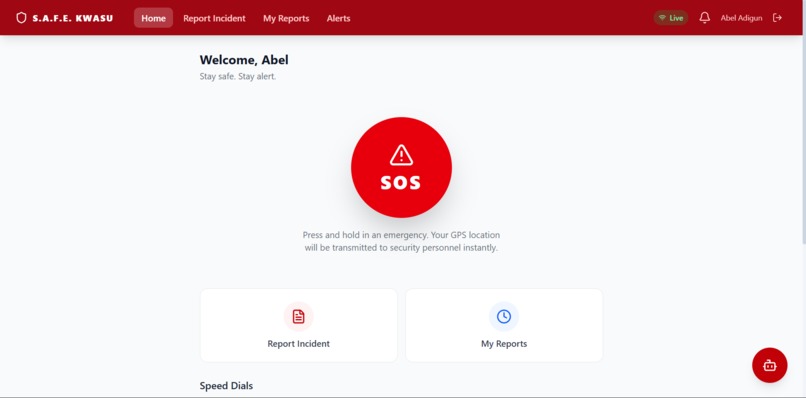Screen dimensions: 806x398
Task: Go to the Home tab
Action: point(154,18)
